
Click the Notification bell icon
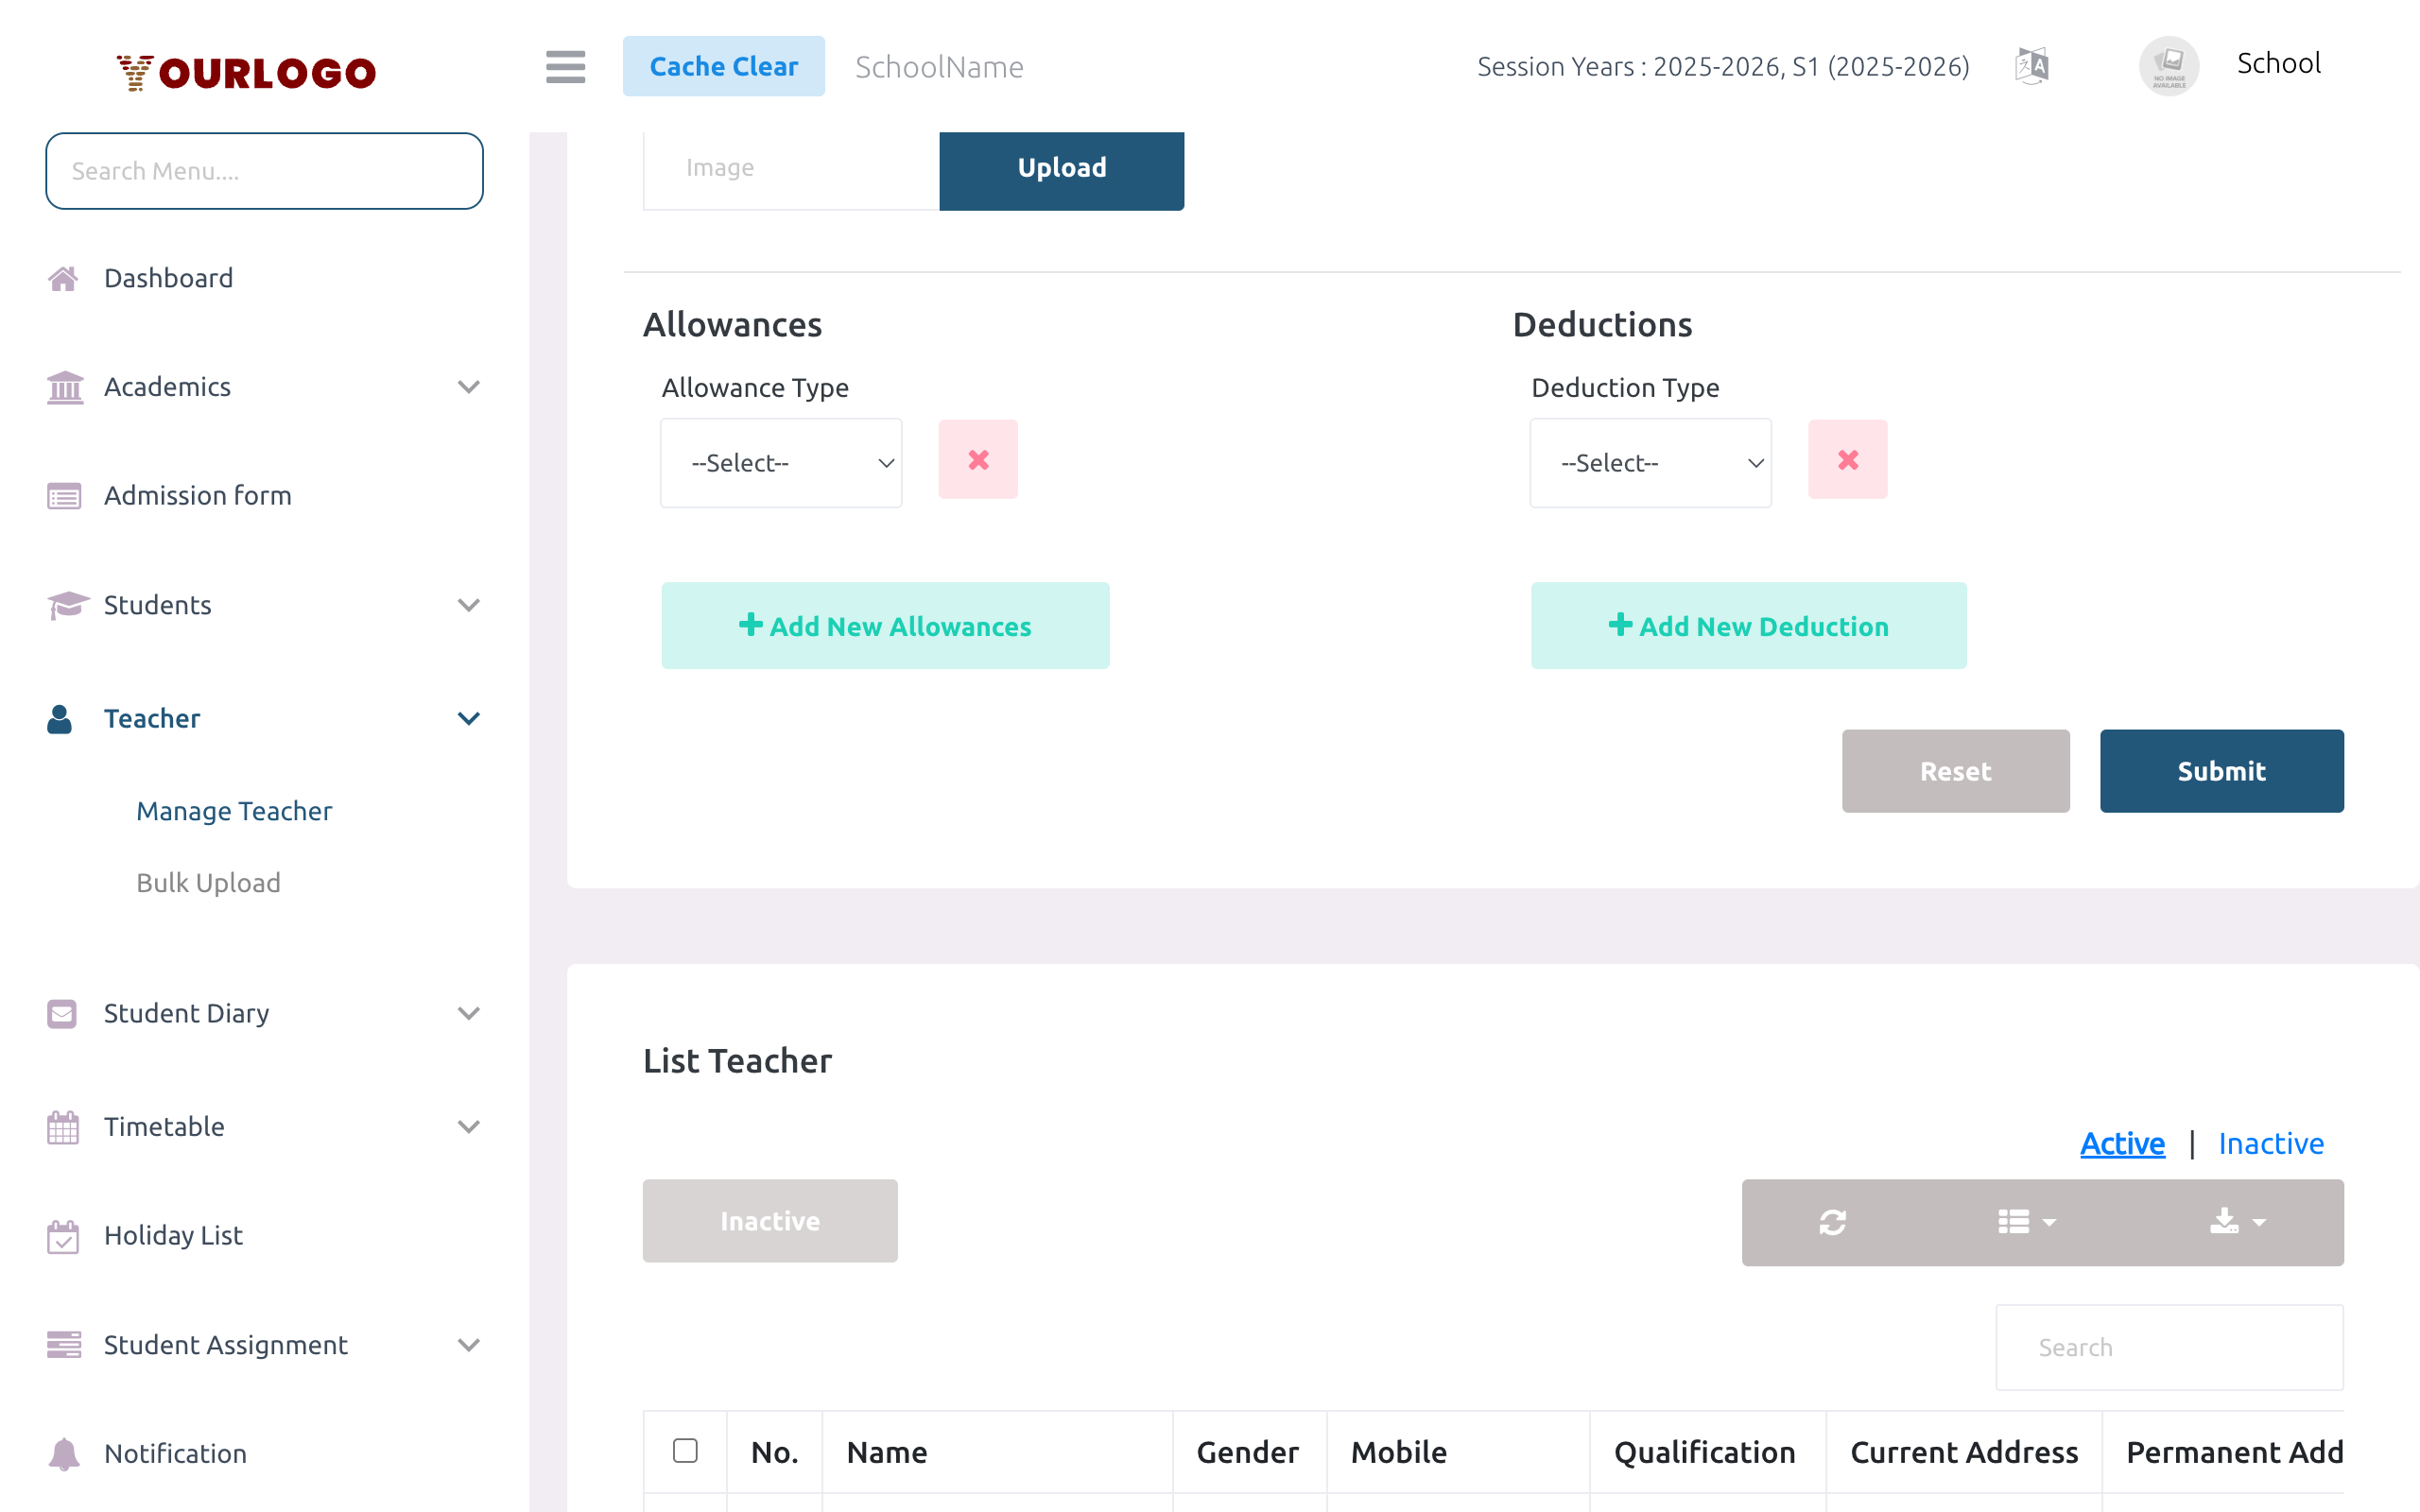pyautogui.click(x=63, y=1453)
